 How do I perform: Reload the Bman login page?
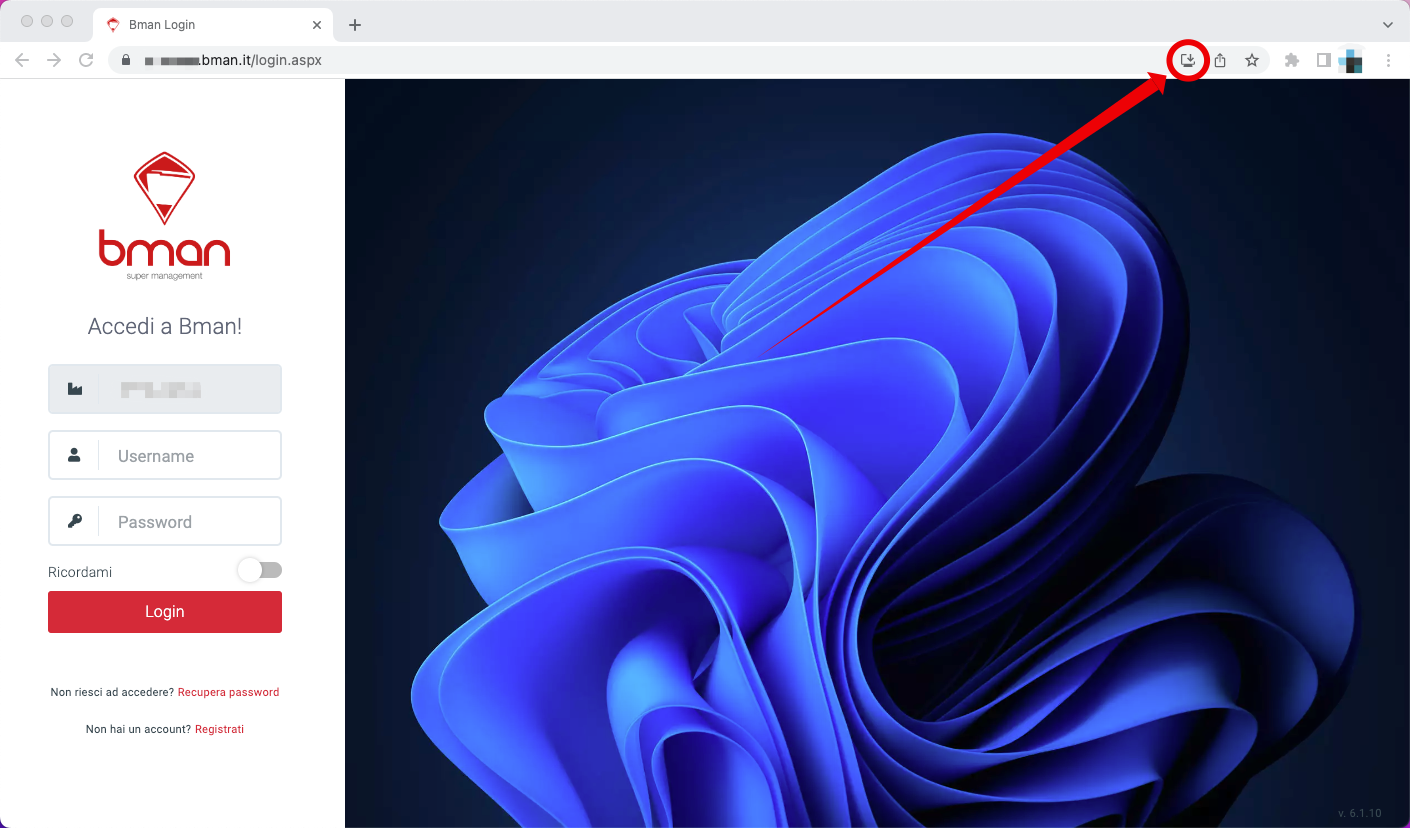coord(86,60)
